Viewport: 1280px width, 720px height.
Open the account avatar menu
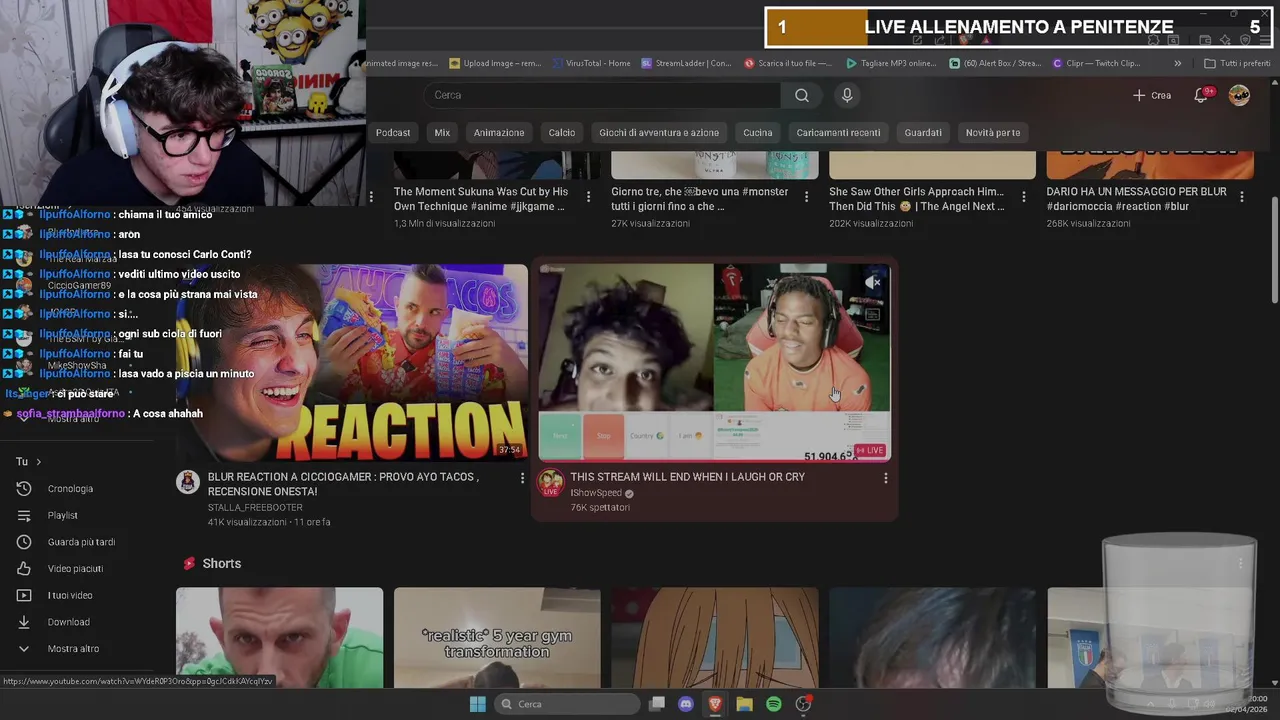tap(1239, 95)
